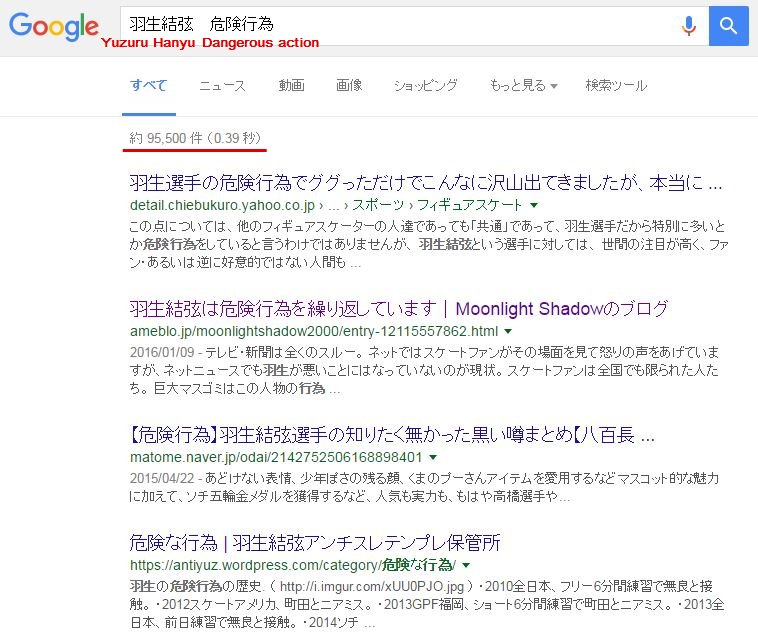758x632 pixels.
Task: Open the 危険な行為 | 羽生結弦アンチスレテンプレ保管所 result
Action: click(x=315, y=543)
